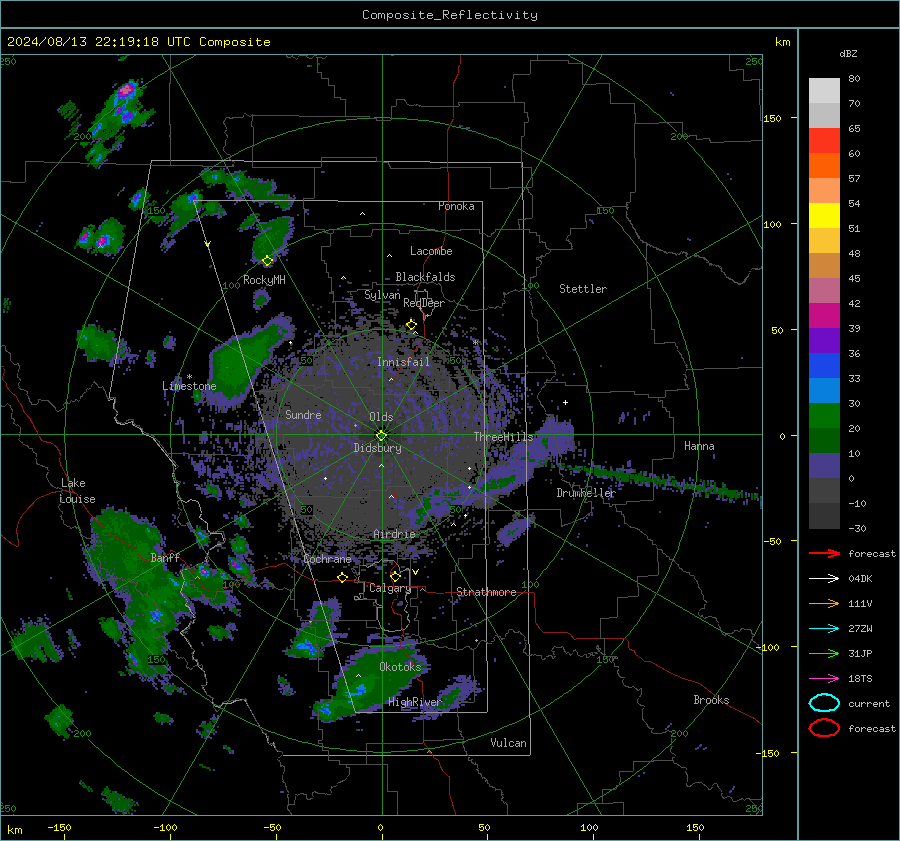This screenshot has height=841, width=900.
Task: Select the RockyMH label
Action: pos(264,280)
